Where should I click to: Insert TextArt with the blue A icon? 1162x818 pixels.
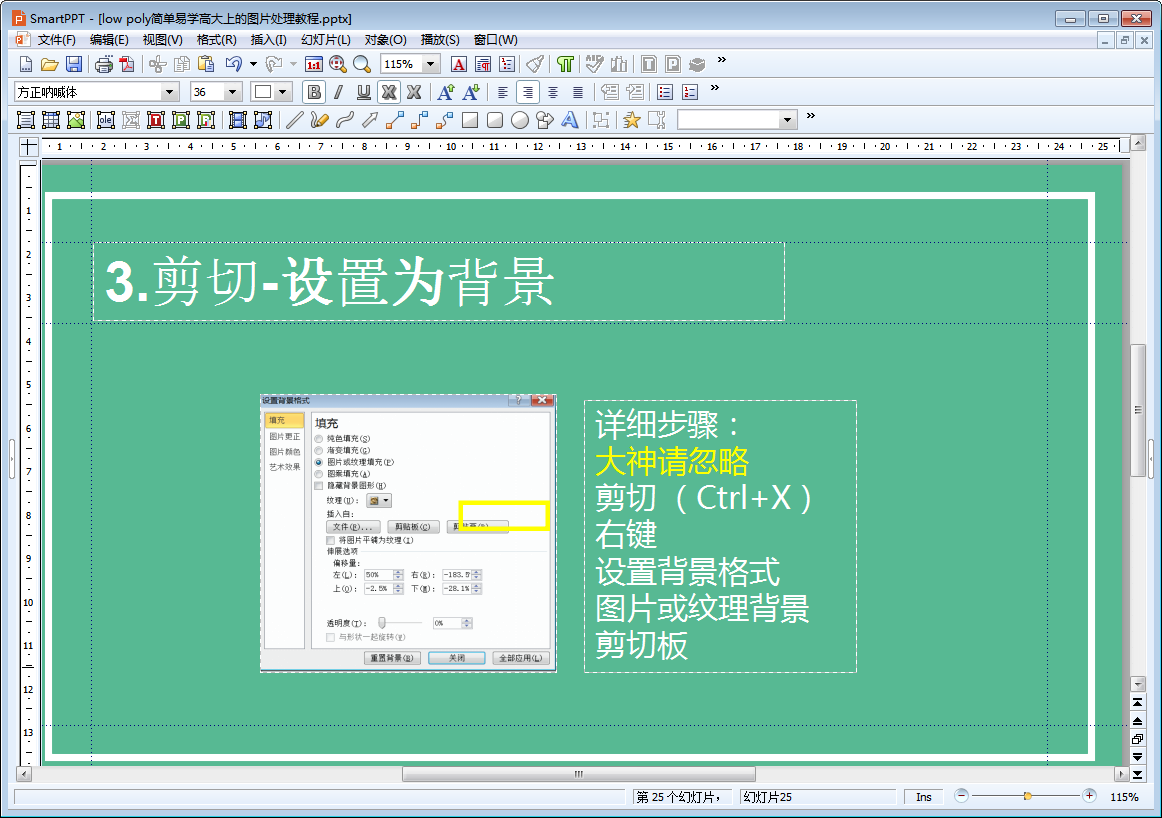pyautogui.click(x=569, y=119)
